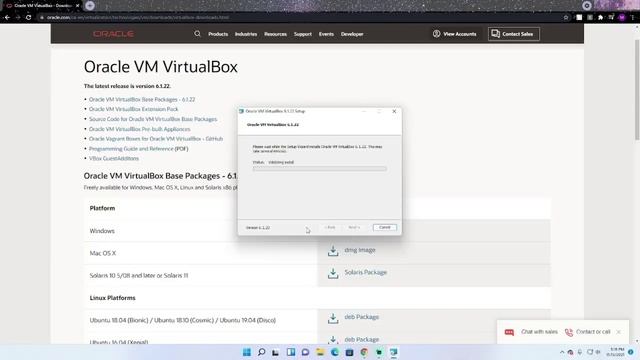Open Windows Start menu
Viewport: 640px width, 360px height.
[247, 352]
